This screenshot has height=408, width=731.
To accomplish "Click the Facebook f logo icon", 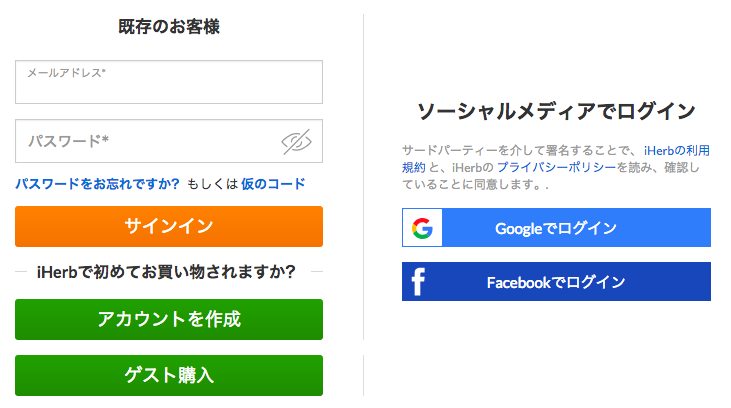I will [418, 282].
